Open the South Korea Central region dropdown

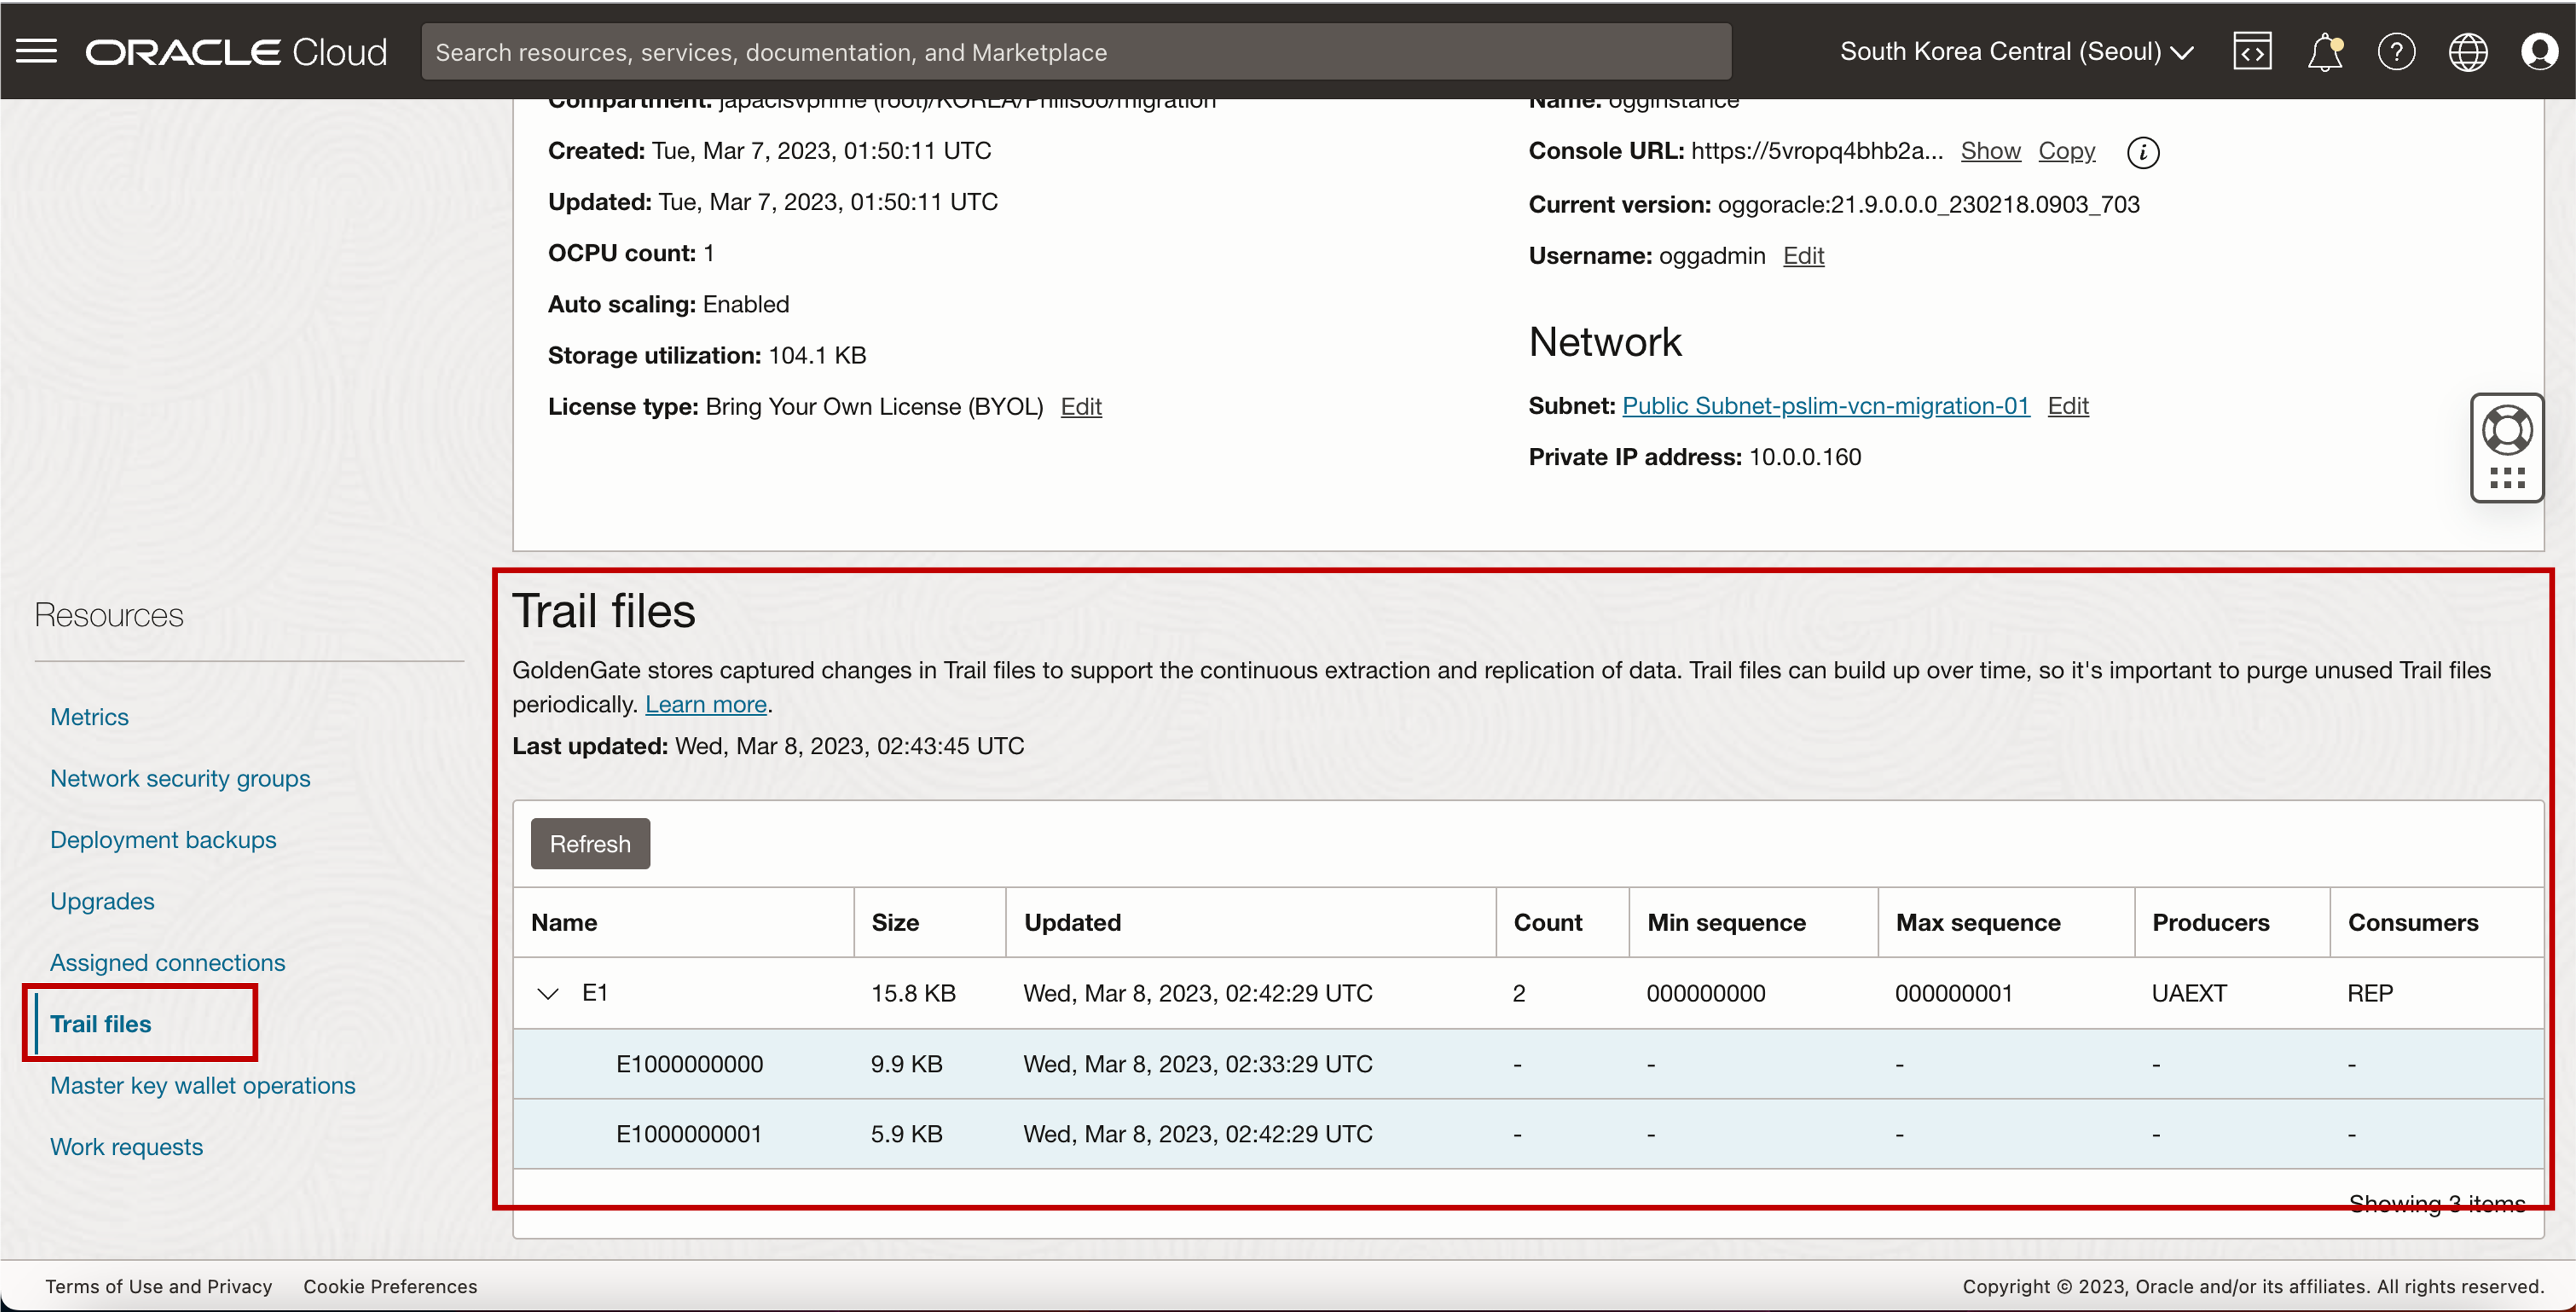2016,52
